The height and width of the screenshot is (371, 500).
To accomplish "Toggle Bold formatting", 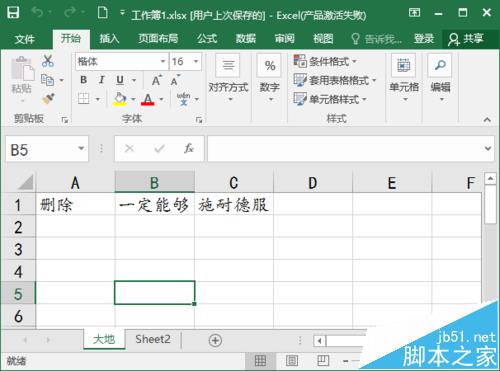I will tap(83, 80).
